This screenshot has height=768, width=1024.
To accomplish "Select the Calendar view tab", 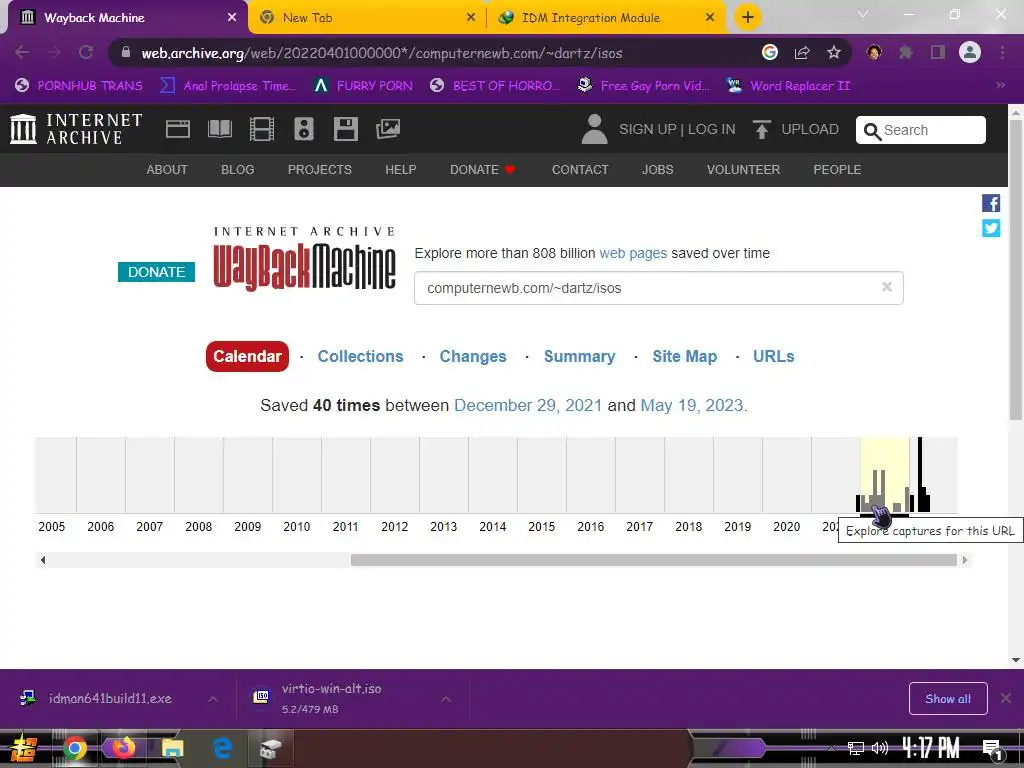I will (247, 356).
